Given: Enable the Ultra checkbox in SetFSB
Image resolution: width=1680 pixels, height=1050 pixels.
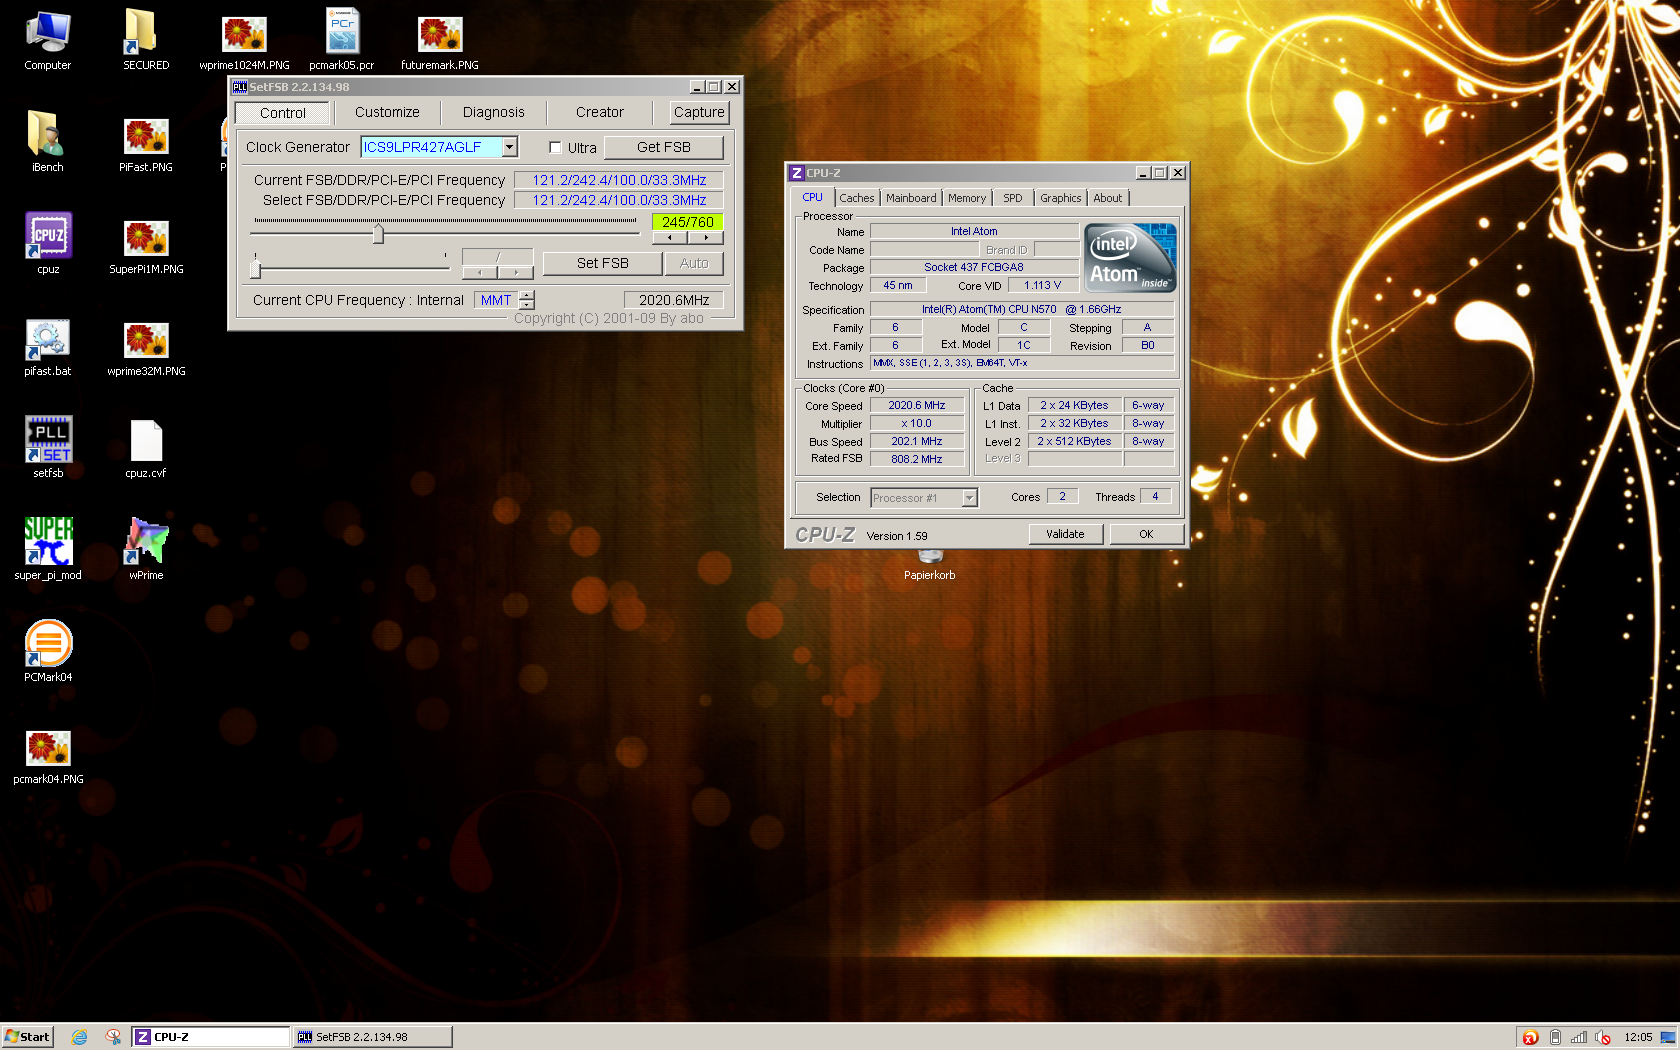Looking at the screenshot, I should [555, 147].
